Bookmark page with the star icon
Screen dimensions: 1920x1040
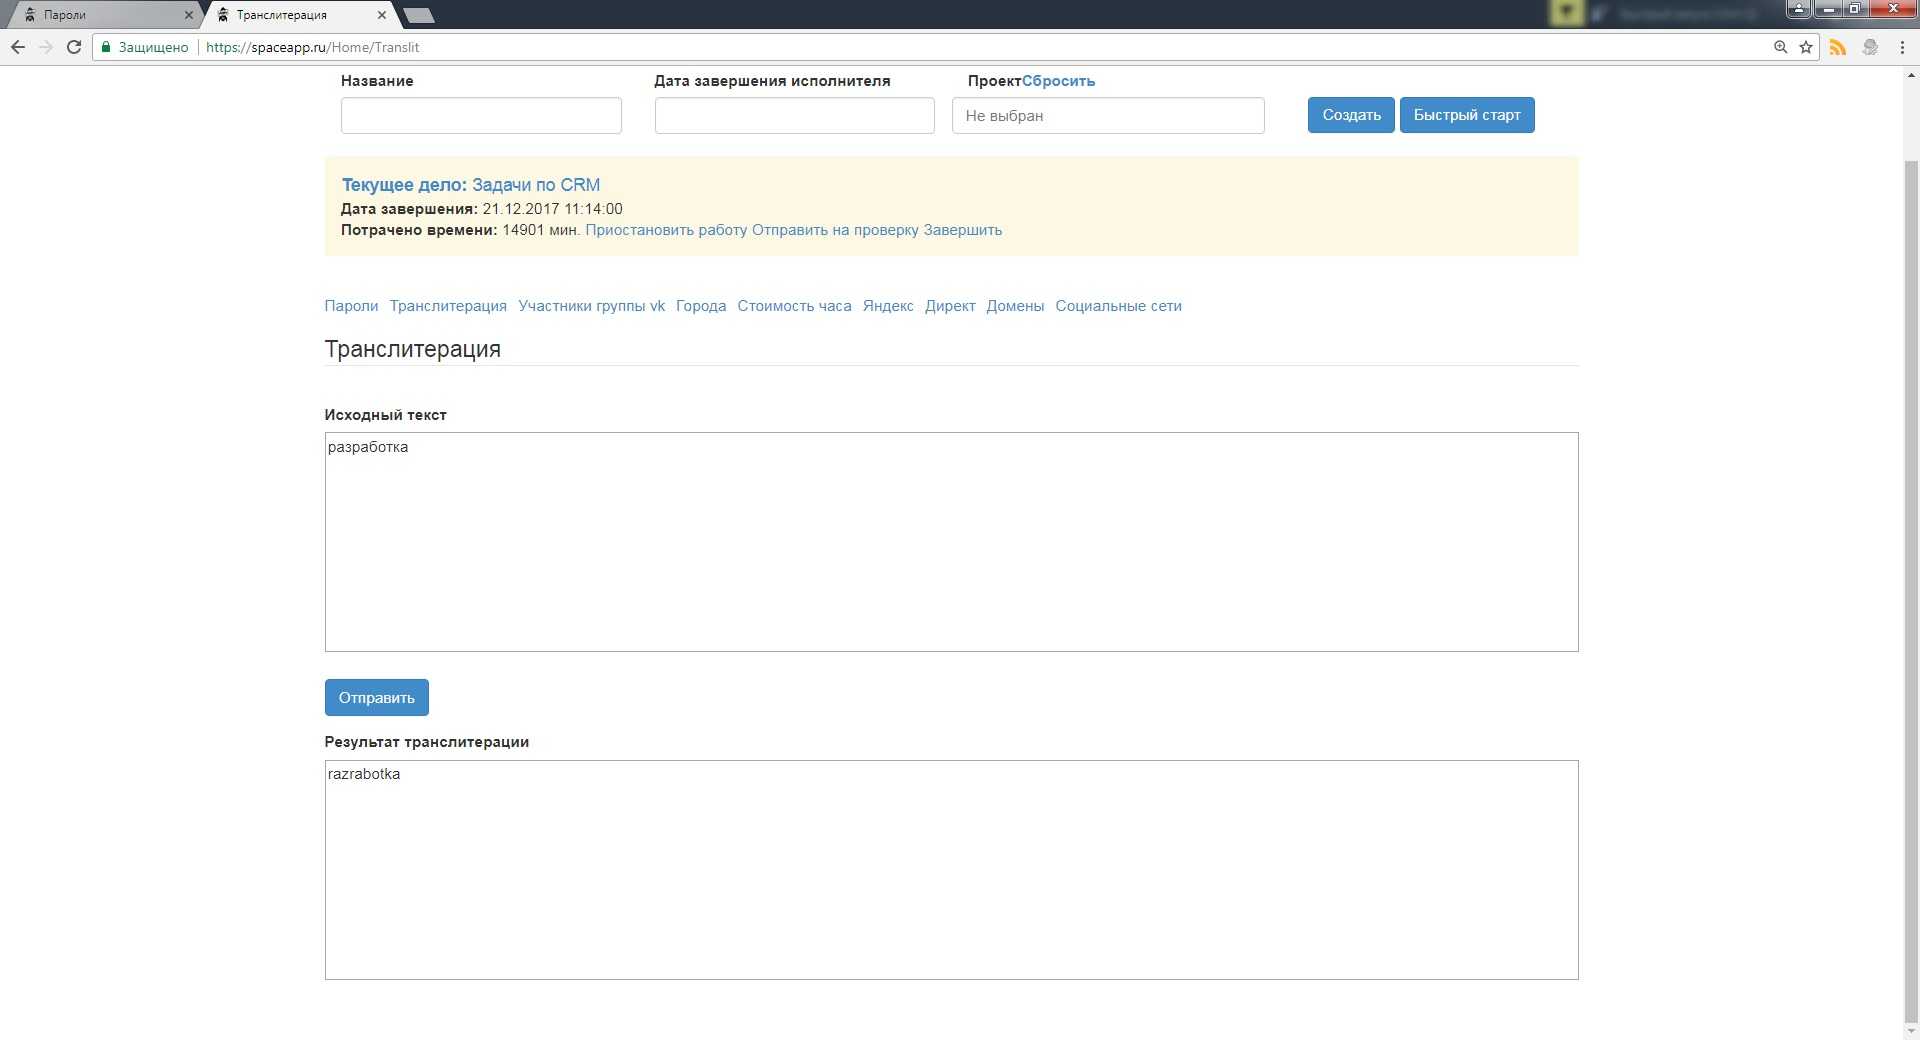pos(1806,47)
